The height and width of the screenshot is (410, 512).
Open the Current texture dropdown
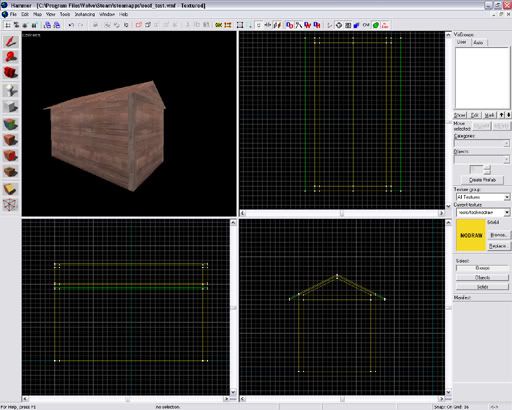[507, 212]
